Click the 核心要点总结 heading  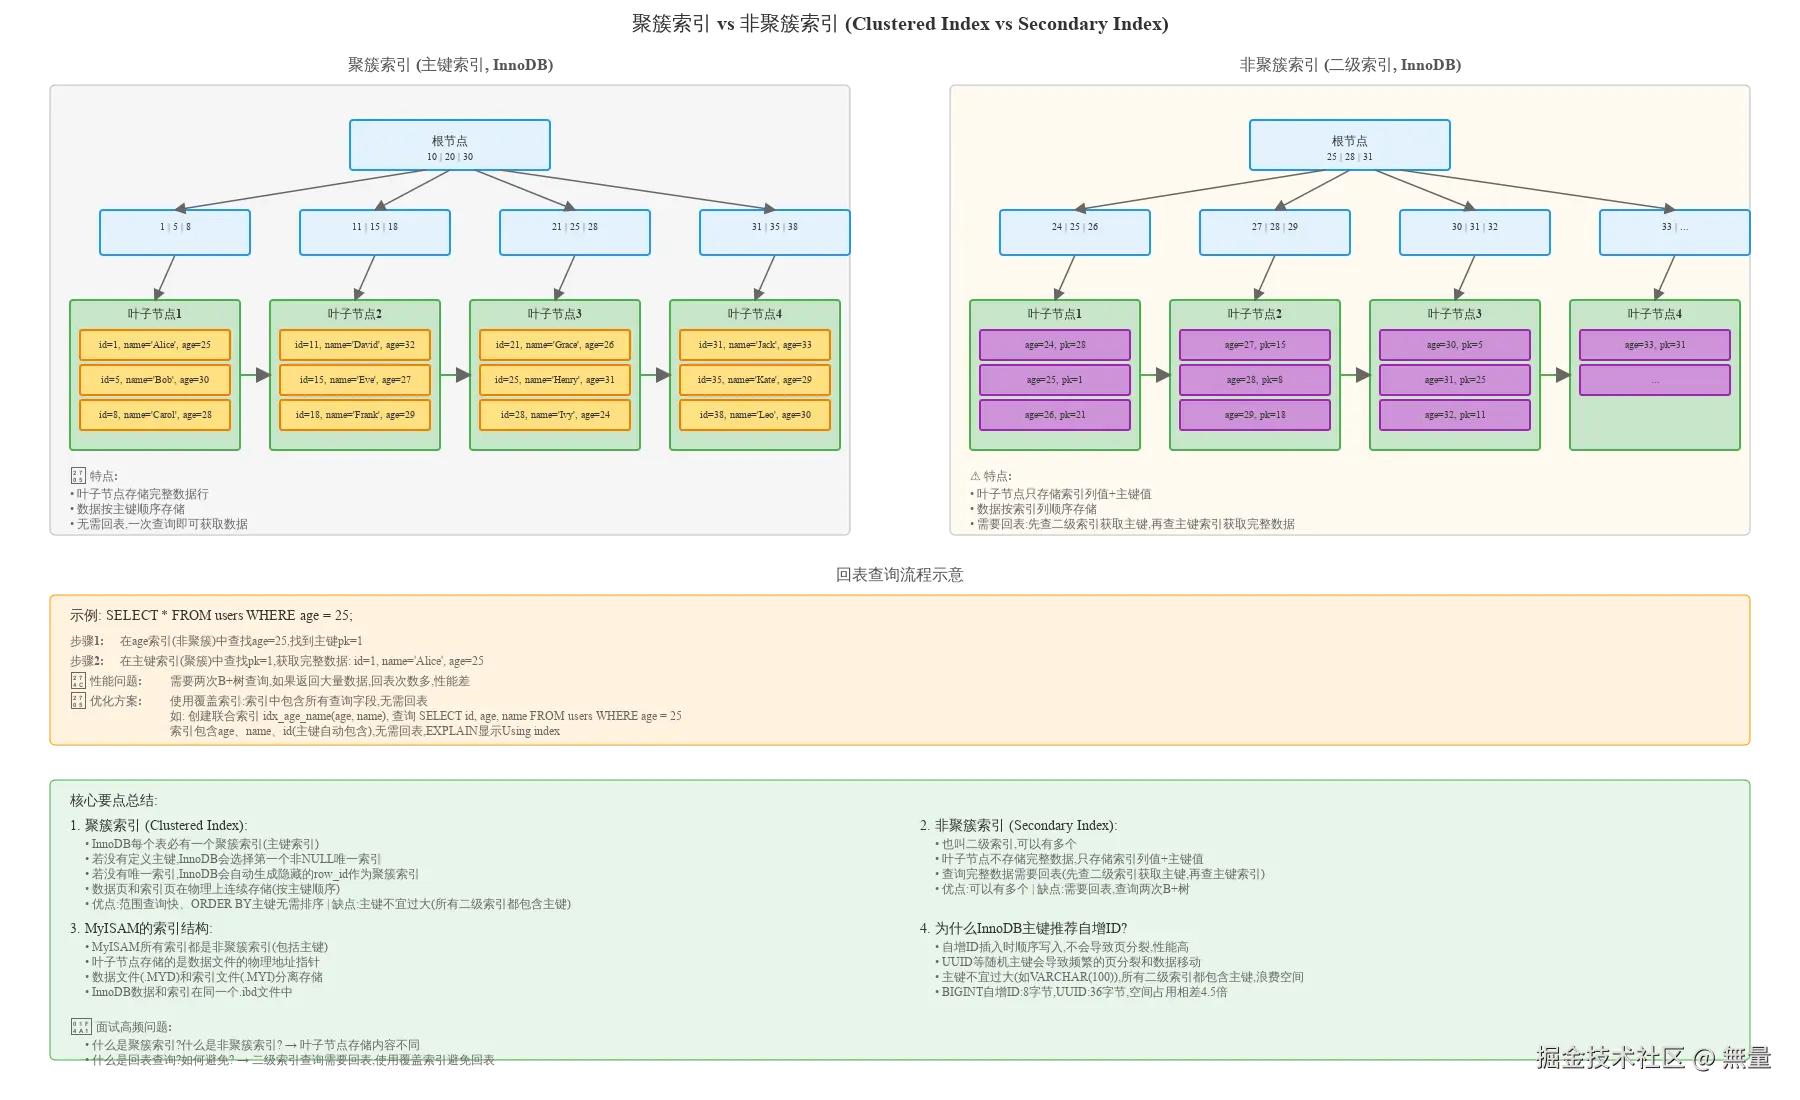coord(113,800)
